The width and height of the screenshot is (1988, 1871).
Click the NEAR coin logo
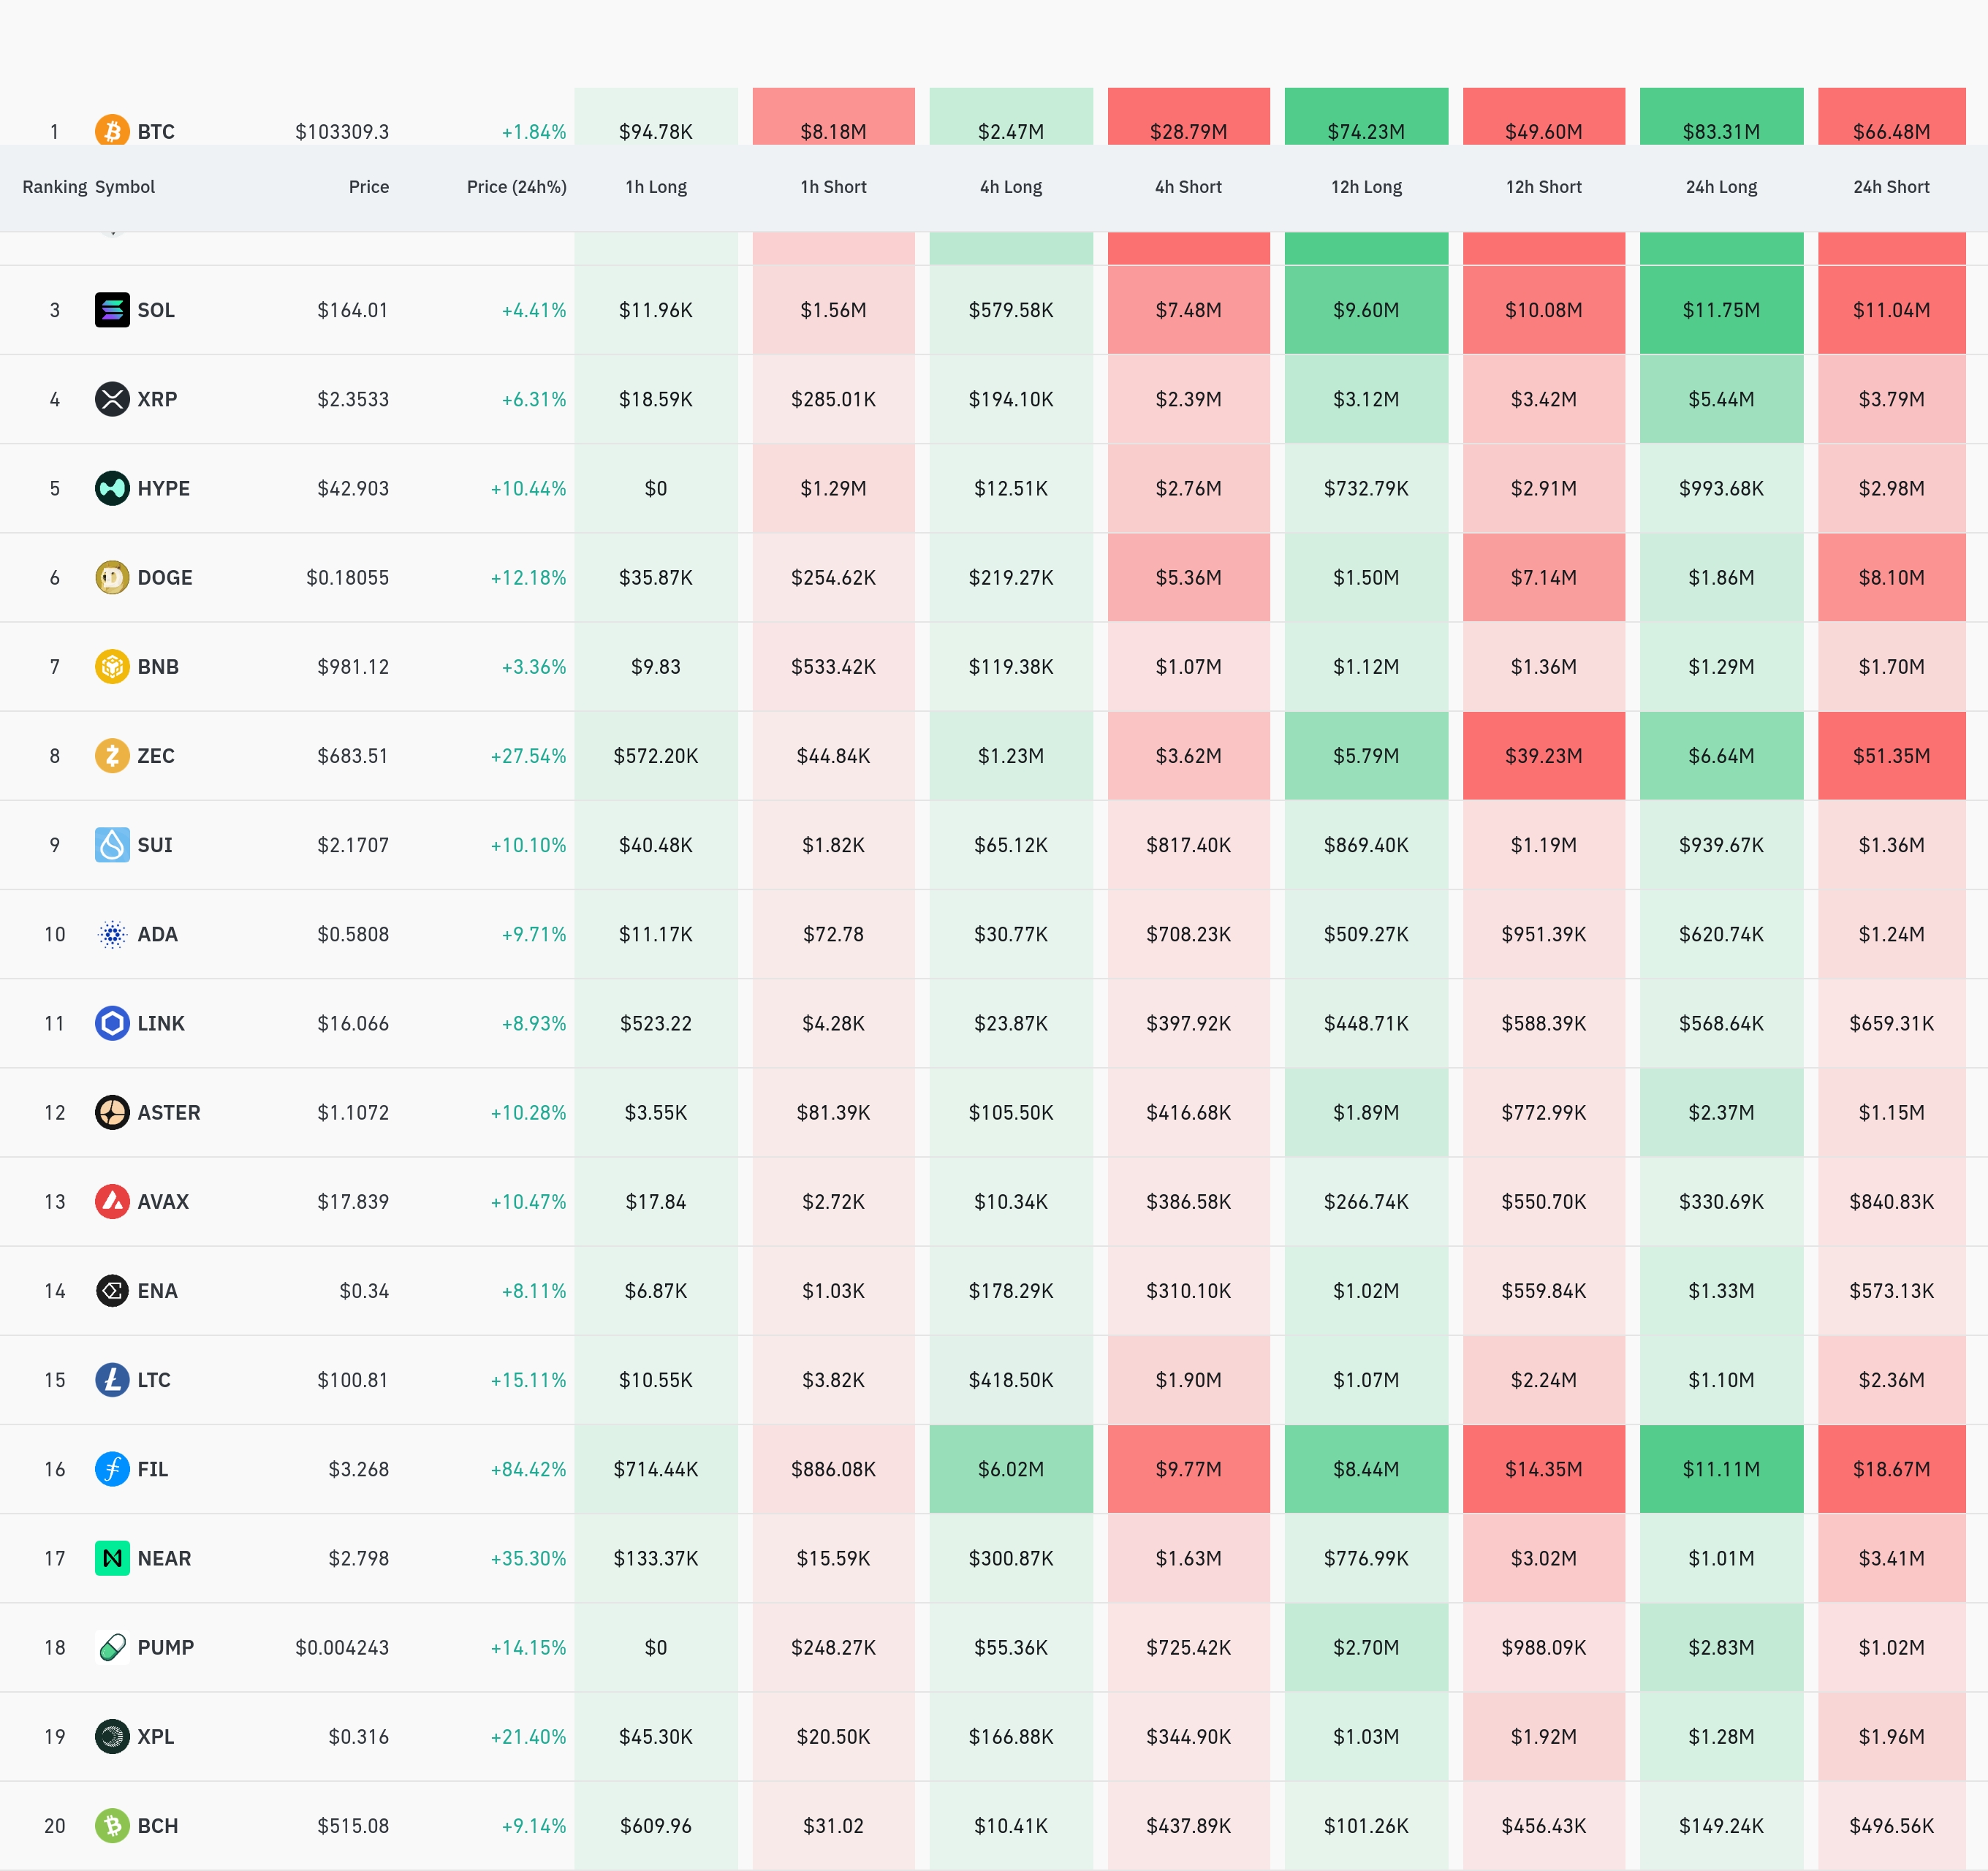coord(112,1558)
